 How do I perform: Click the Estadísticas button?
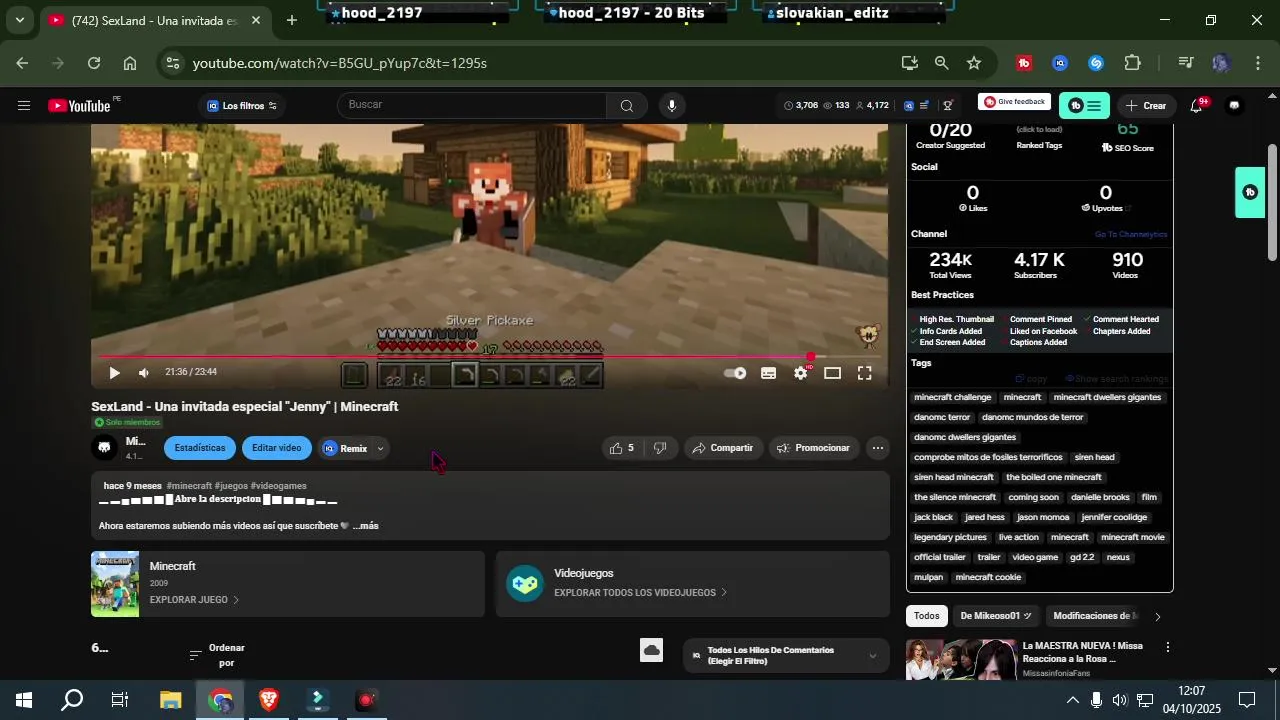coord(200,448)
